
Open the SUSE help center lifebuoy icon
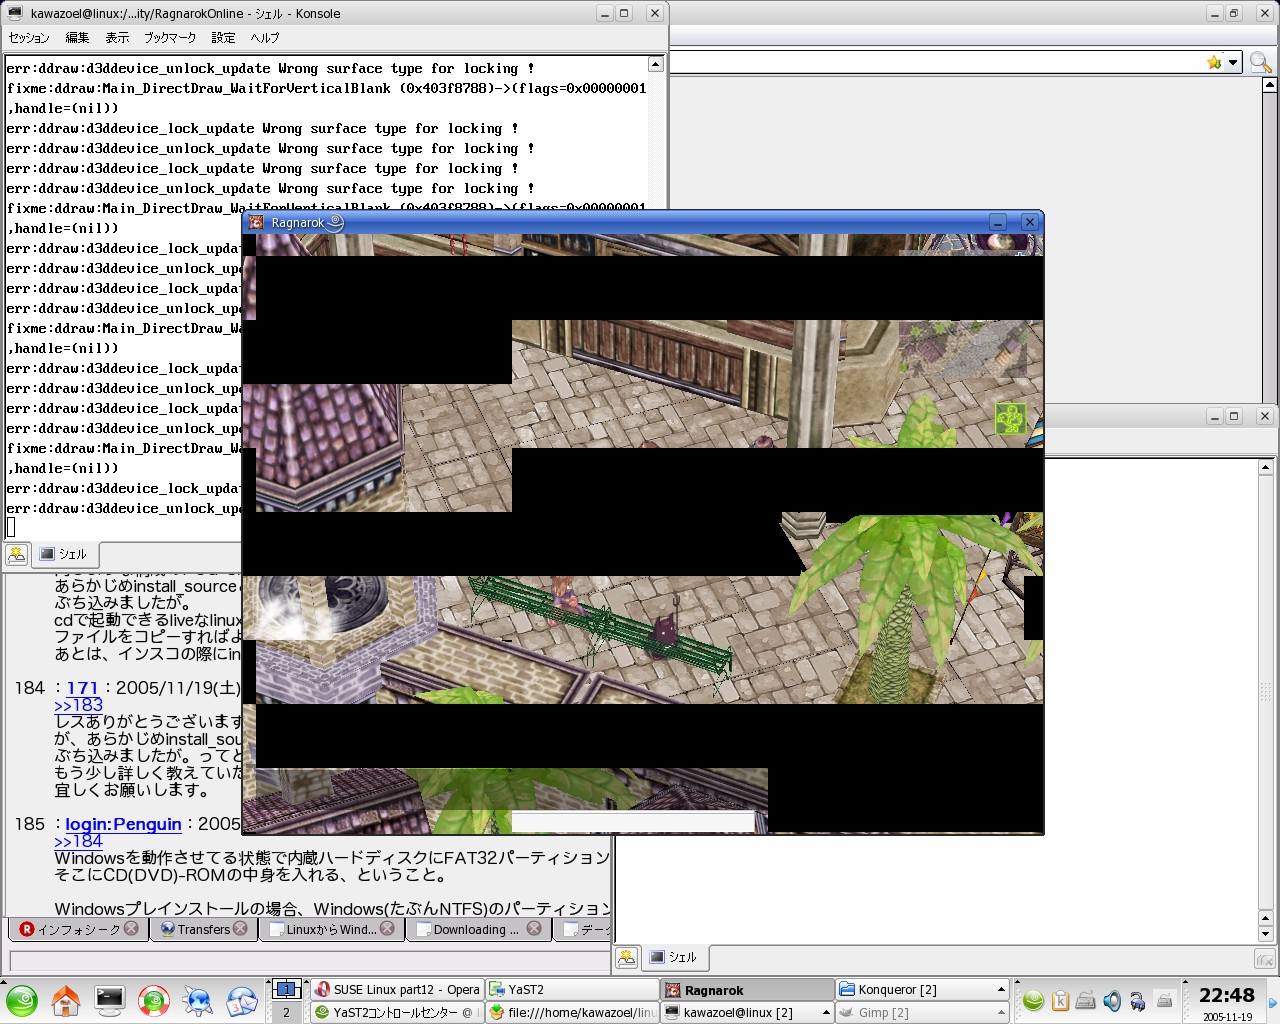pyautogui.click(x=154, y=1000)
